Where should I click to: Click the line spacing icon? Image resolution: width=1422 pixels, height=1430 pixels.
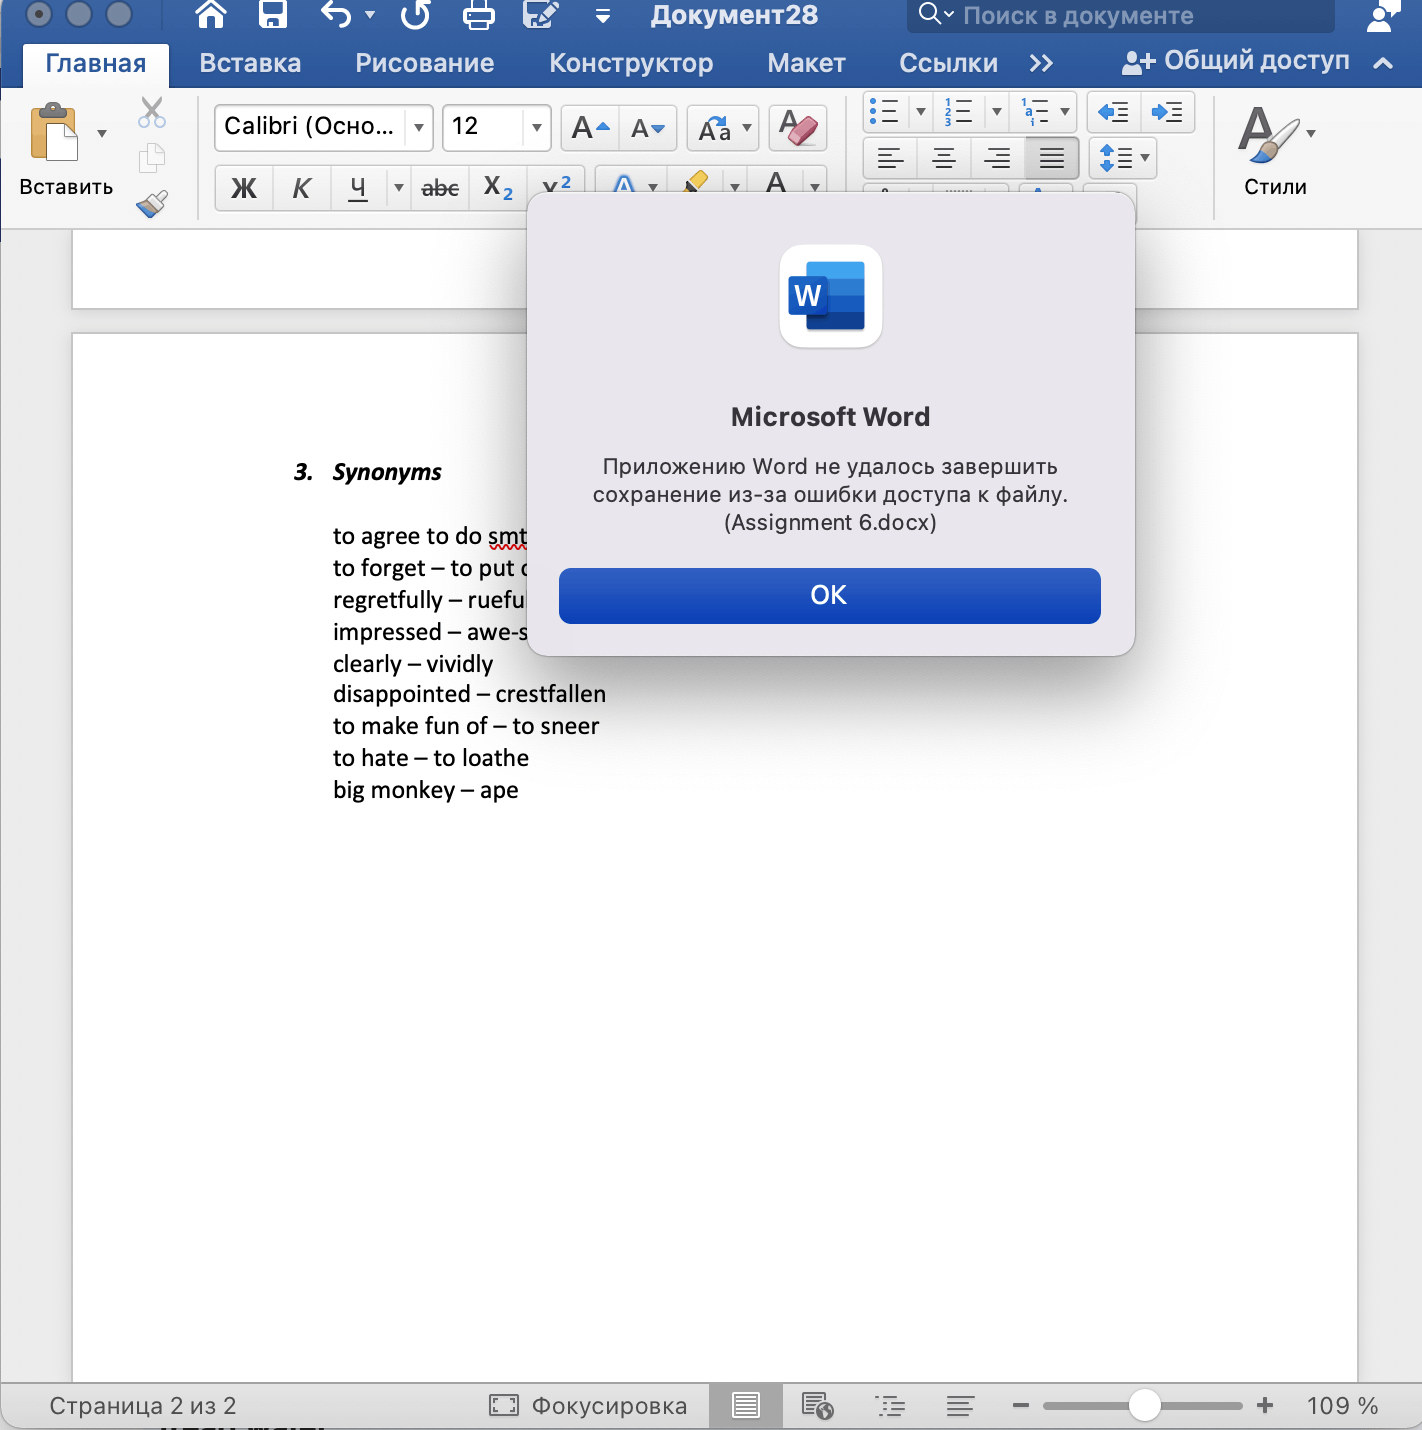pyautogui.click(x=1115, y=158)
